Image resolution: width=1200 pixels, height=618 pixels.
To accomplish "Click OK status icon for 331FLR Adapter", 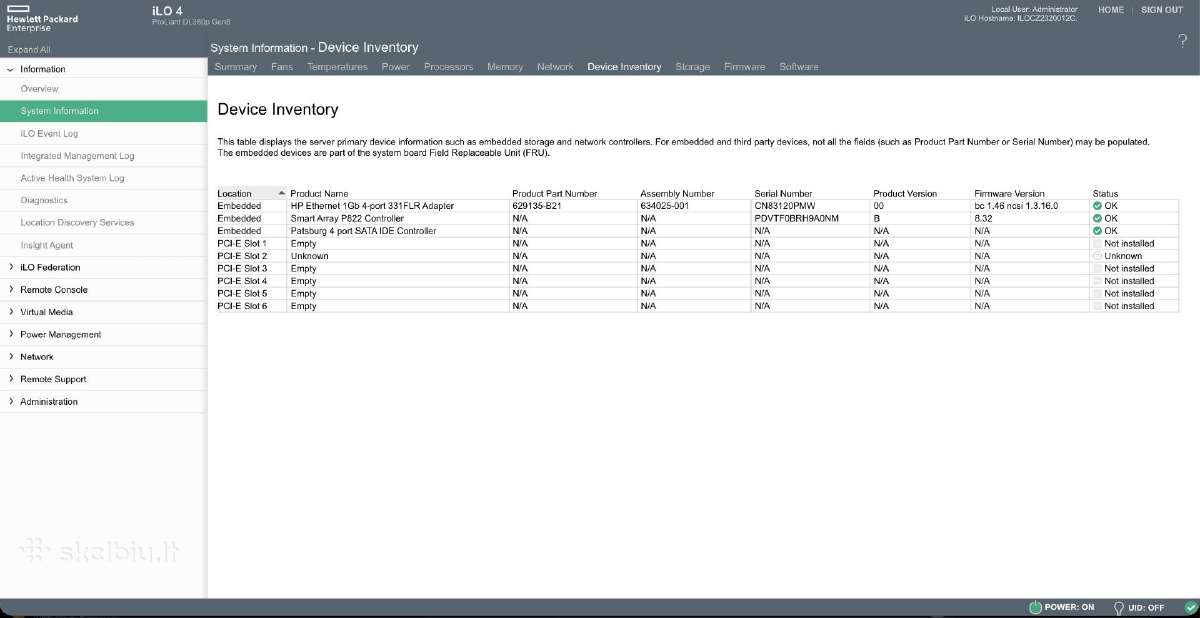I will click(1097, 206).
